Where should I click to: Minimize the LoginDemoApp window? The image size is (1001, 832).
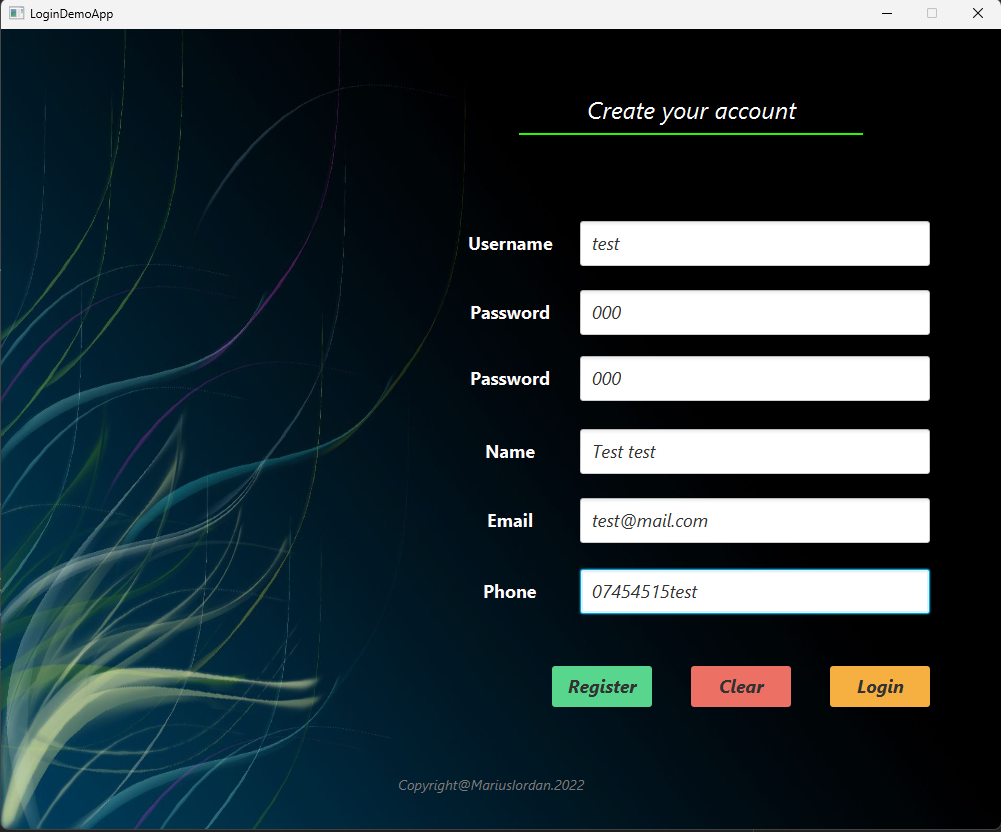pyautogui.click(x=886, y=13)
